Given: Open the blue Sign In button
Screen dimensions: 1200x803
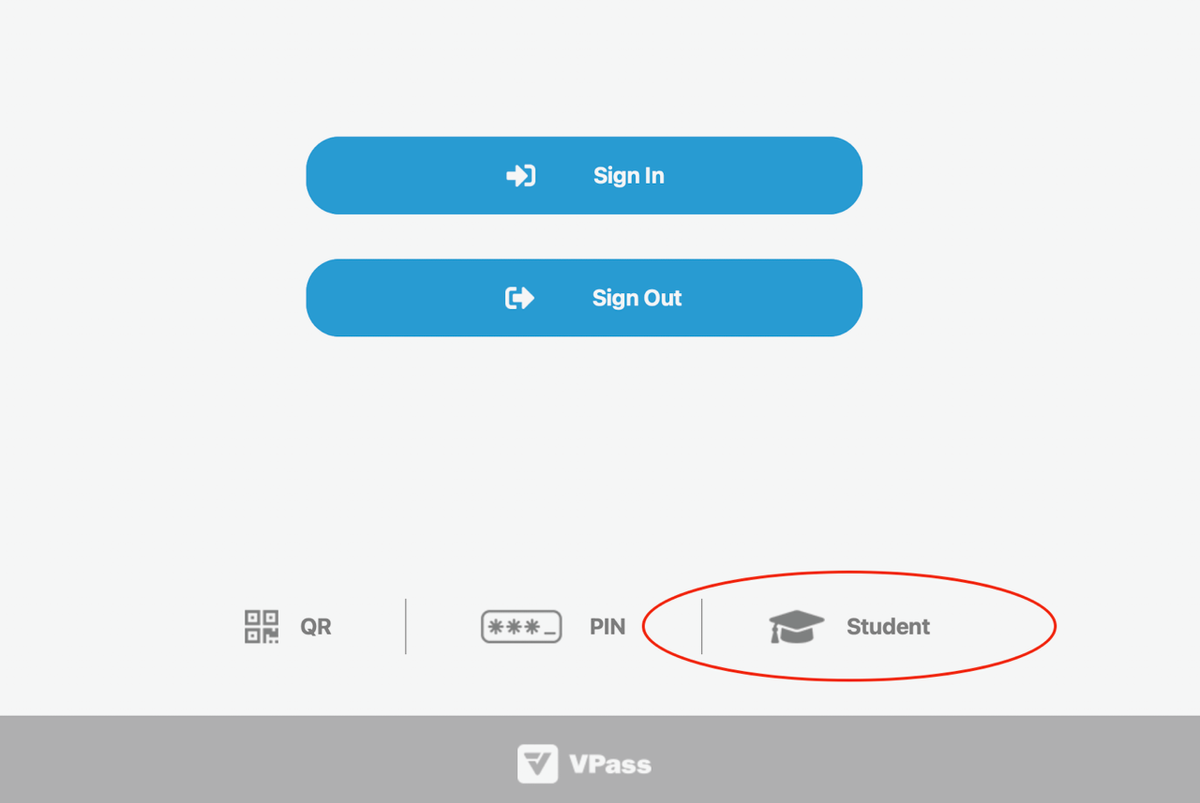Looking at the screenshot, I should tap(584, 176).
